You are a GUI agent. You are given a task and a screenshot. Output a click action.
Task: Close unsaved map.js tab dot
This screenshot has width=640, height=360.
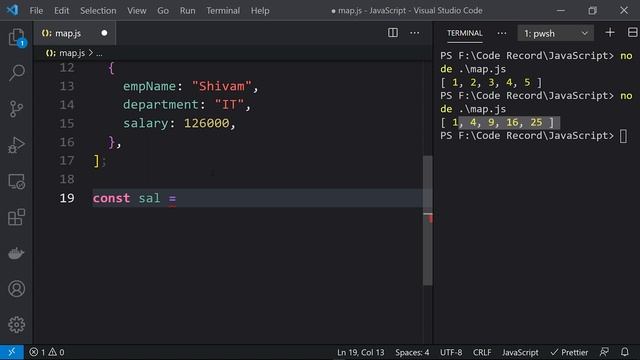tap(104, 33)
